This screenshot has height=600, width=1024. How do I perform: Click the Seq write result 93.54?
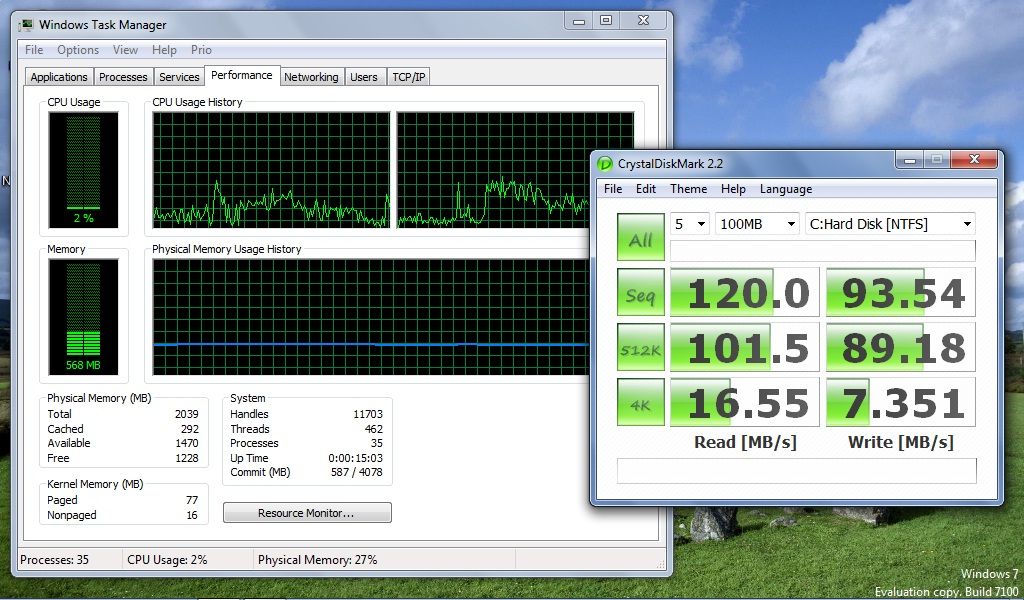point(901,292)
